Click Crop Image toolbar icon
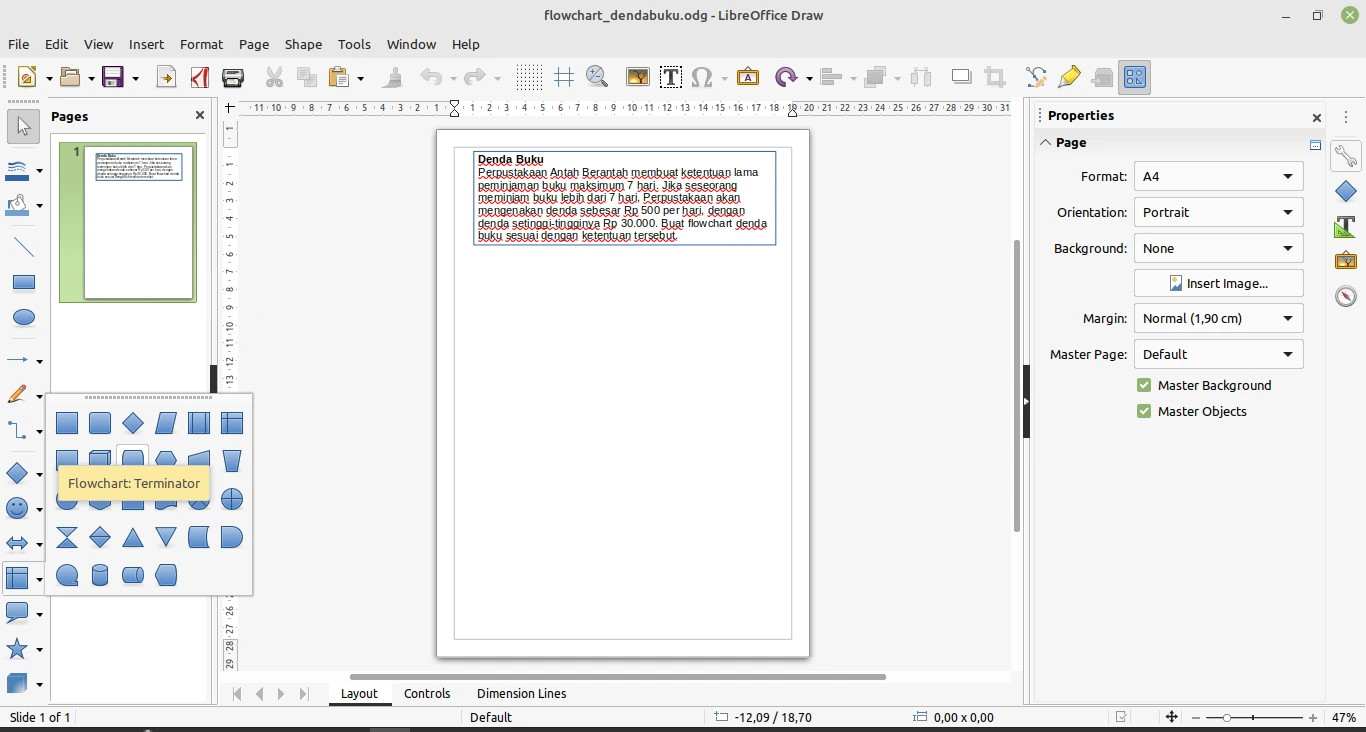Viewport: 1366px width, 732px height. [x=994, y=77]
